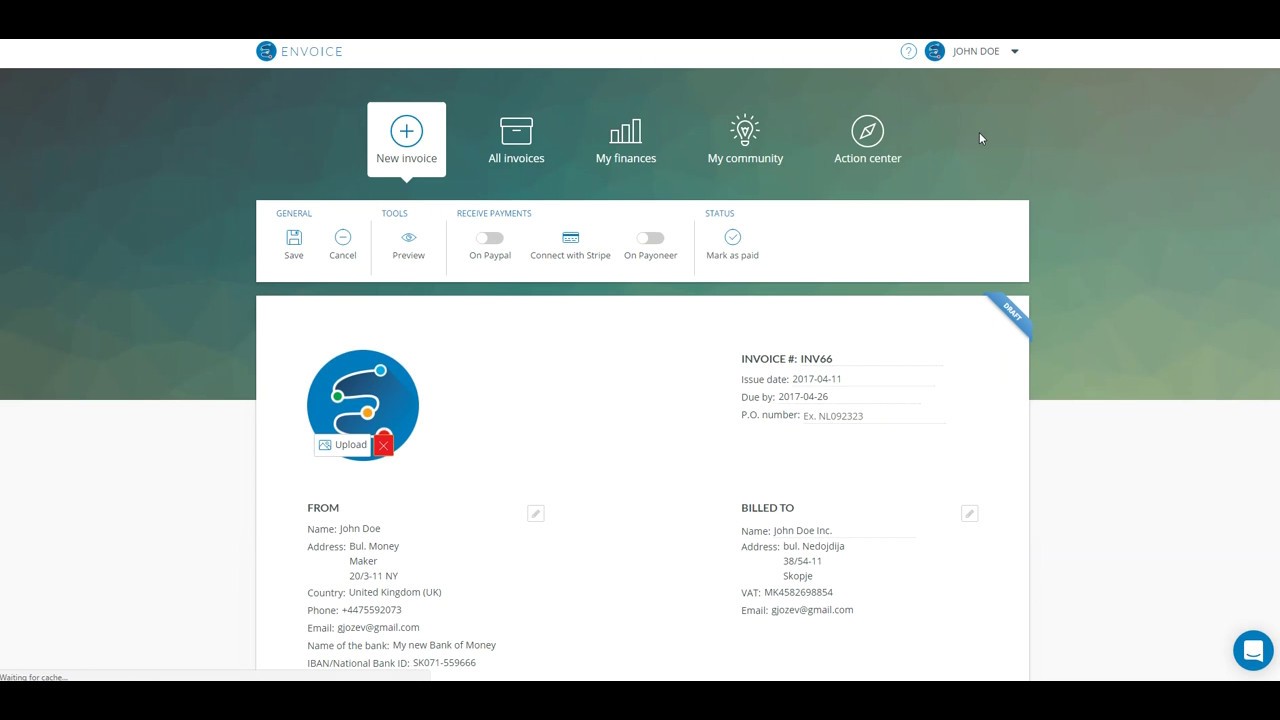Click the email gjozev@gmail.com under FROM
The width and height of the screenshot is (1280, 720).
coord(378,628)
